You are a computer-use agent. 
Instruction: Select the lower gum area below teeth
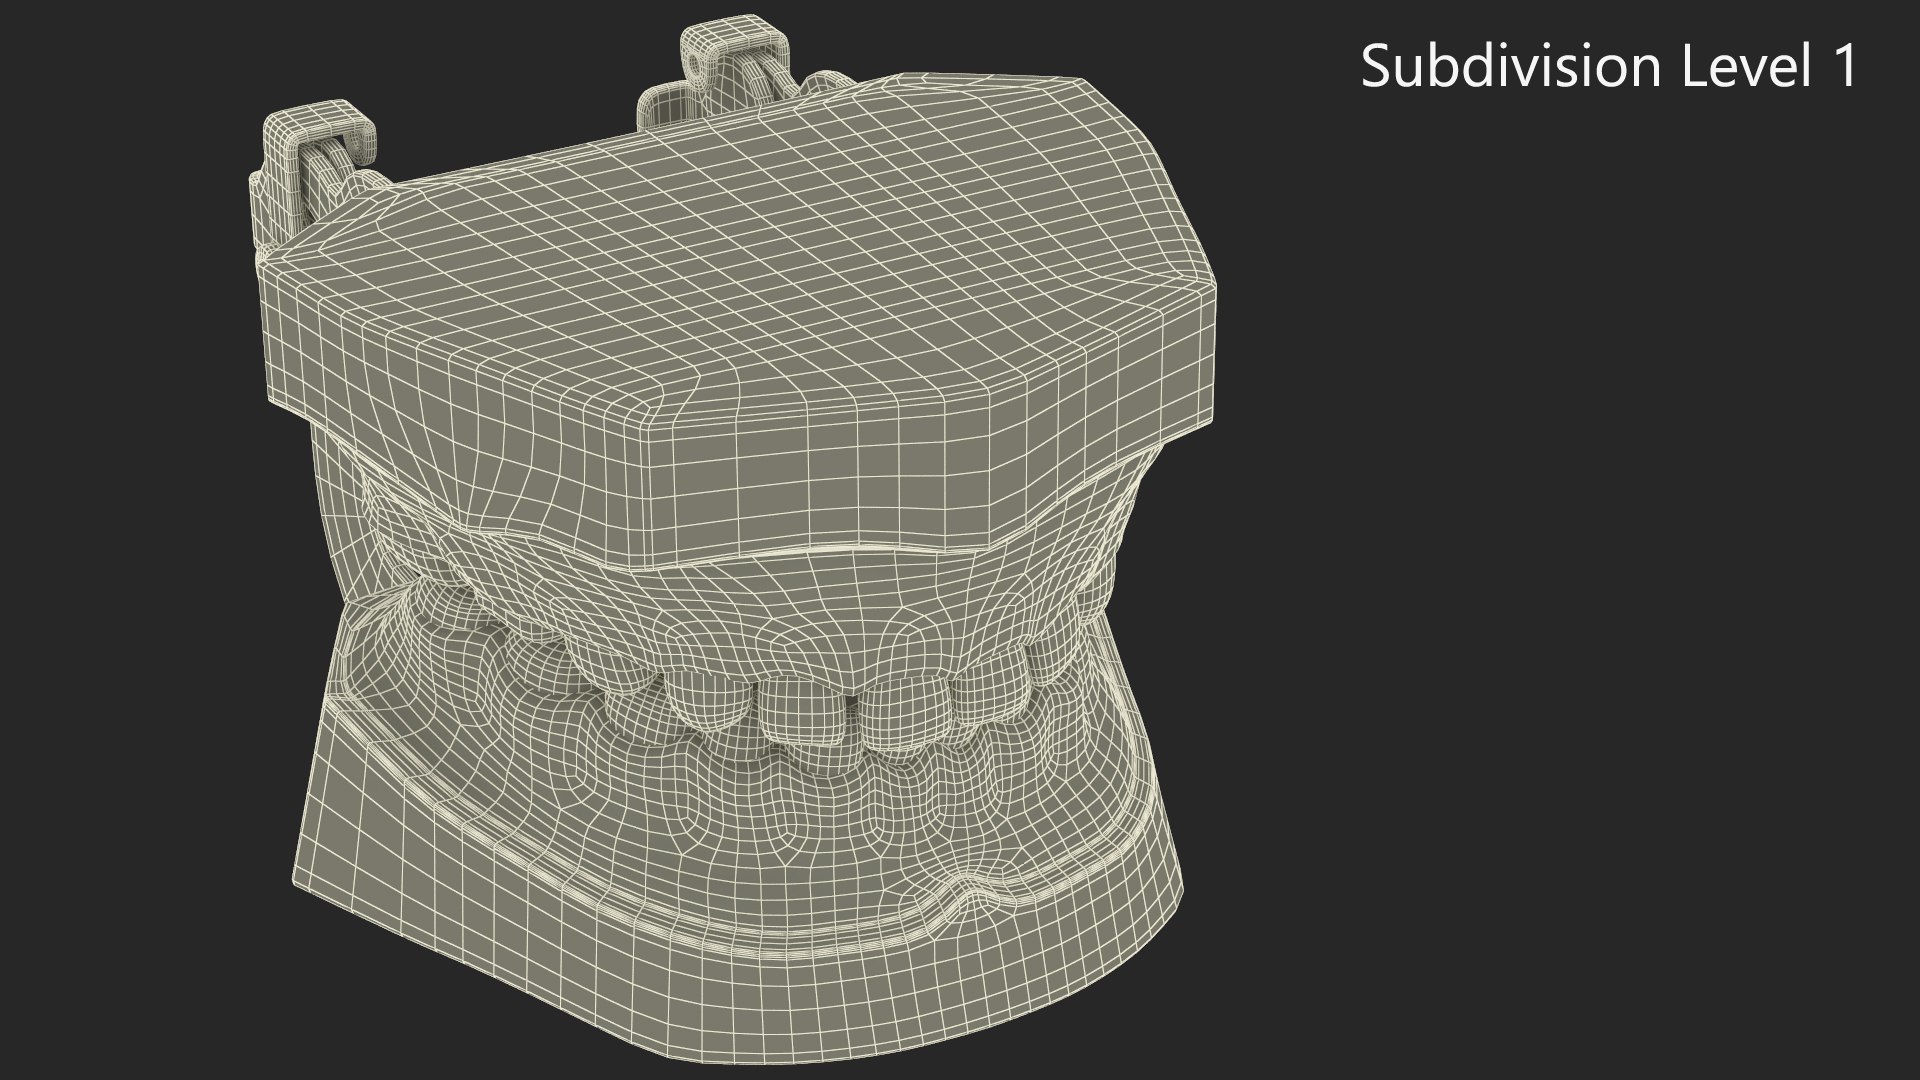[x=800, y=850]
